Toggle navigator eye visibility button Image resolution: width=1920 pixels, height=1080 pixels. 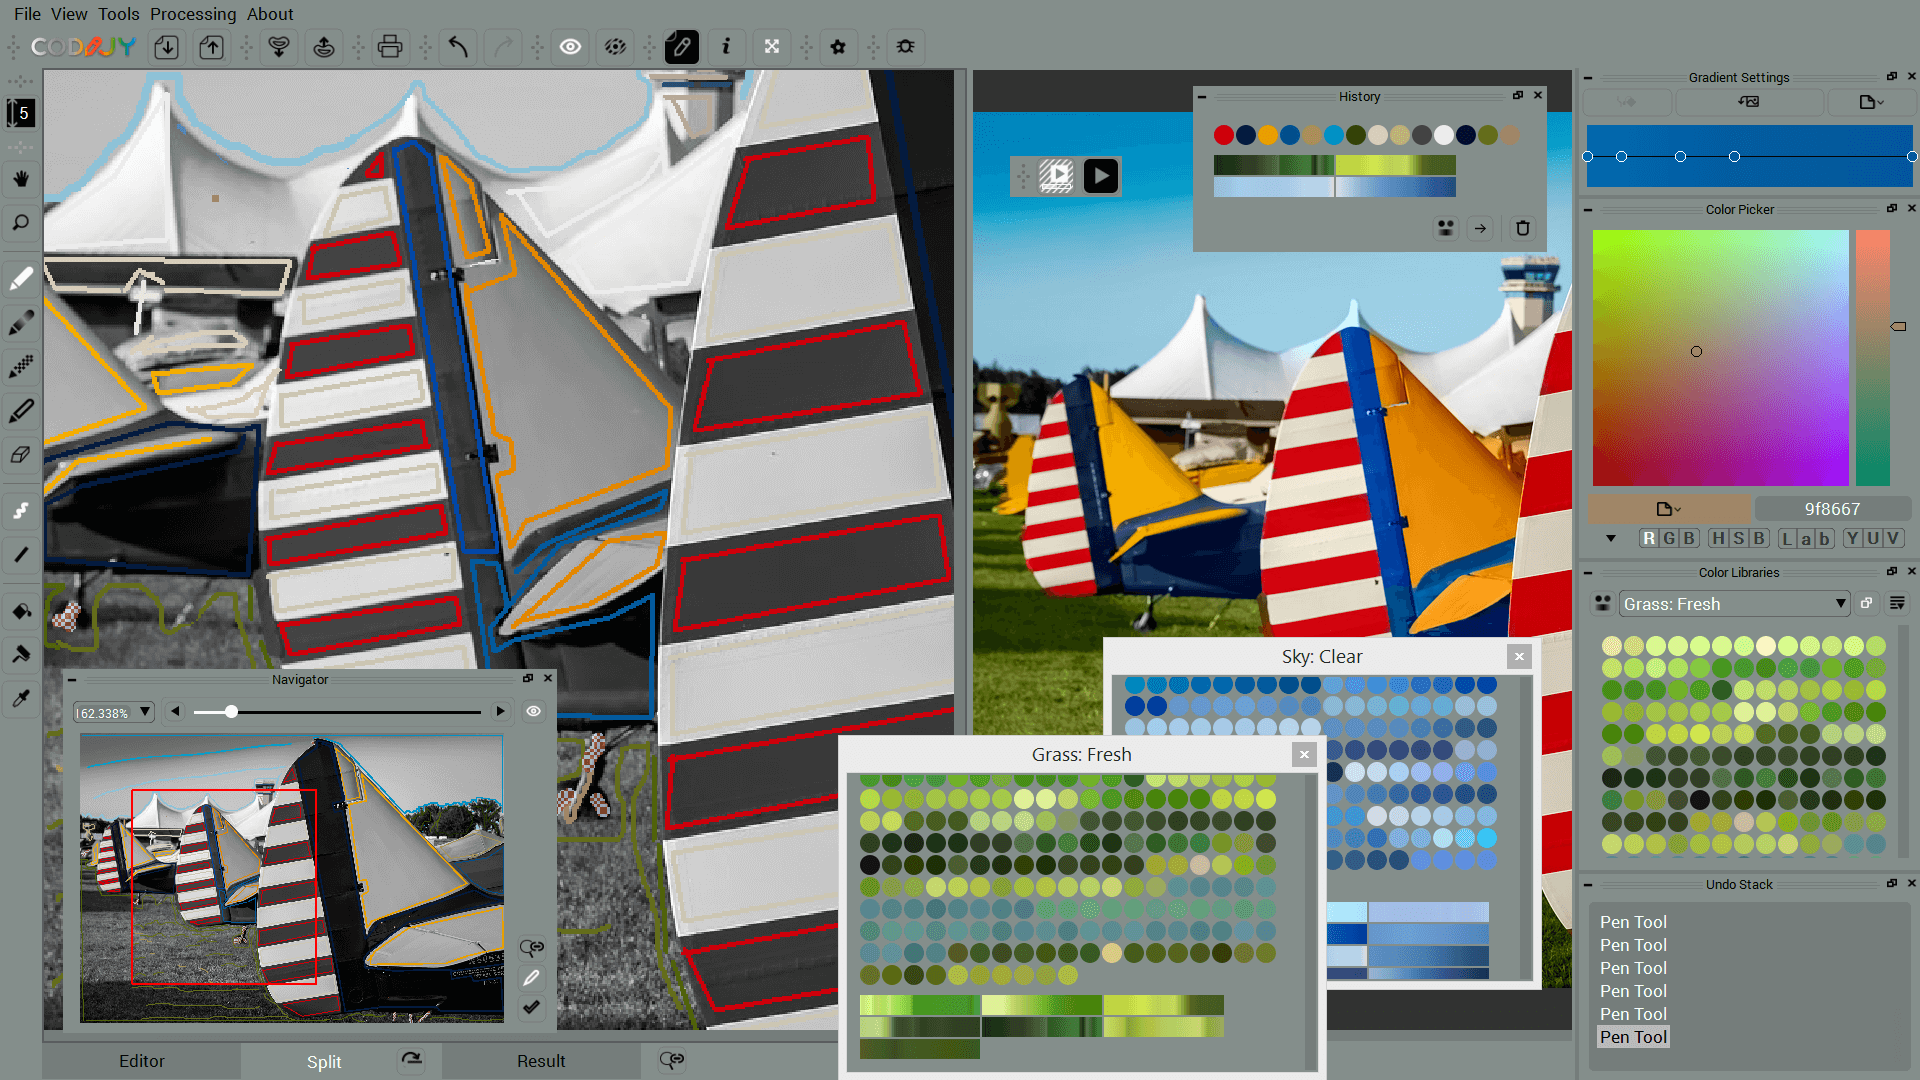pos(534,712)
